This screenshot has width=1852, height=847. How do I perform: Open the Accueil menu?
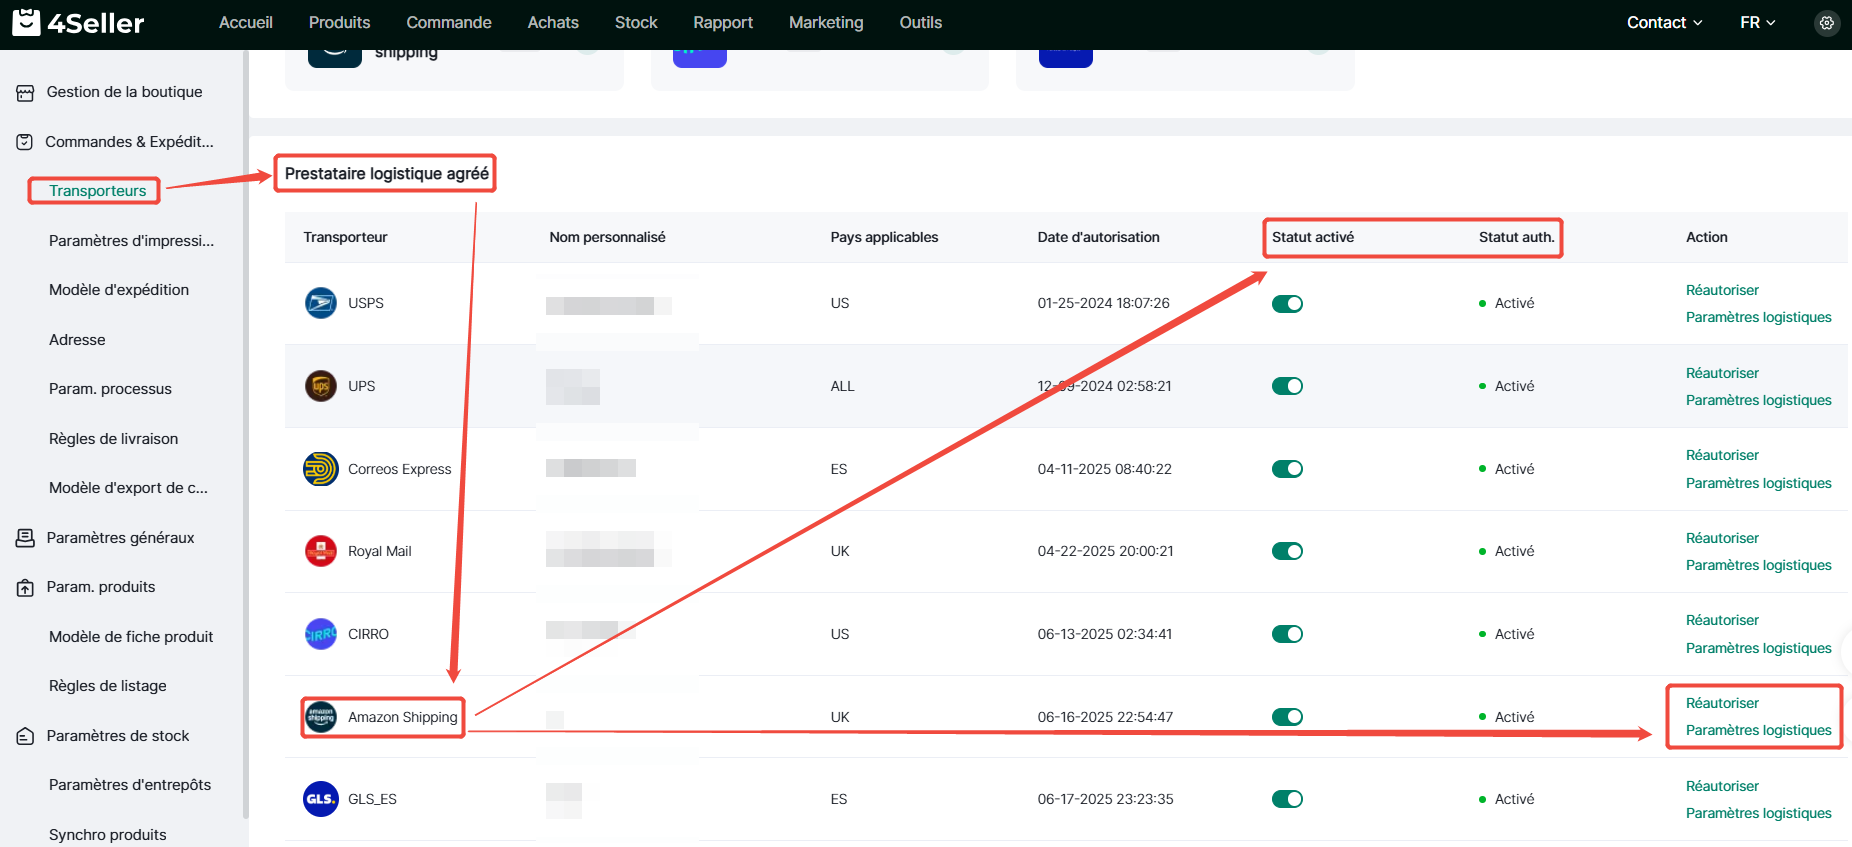tap(246, 22)
